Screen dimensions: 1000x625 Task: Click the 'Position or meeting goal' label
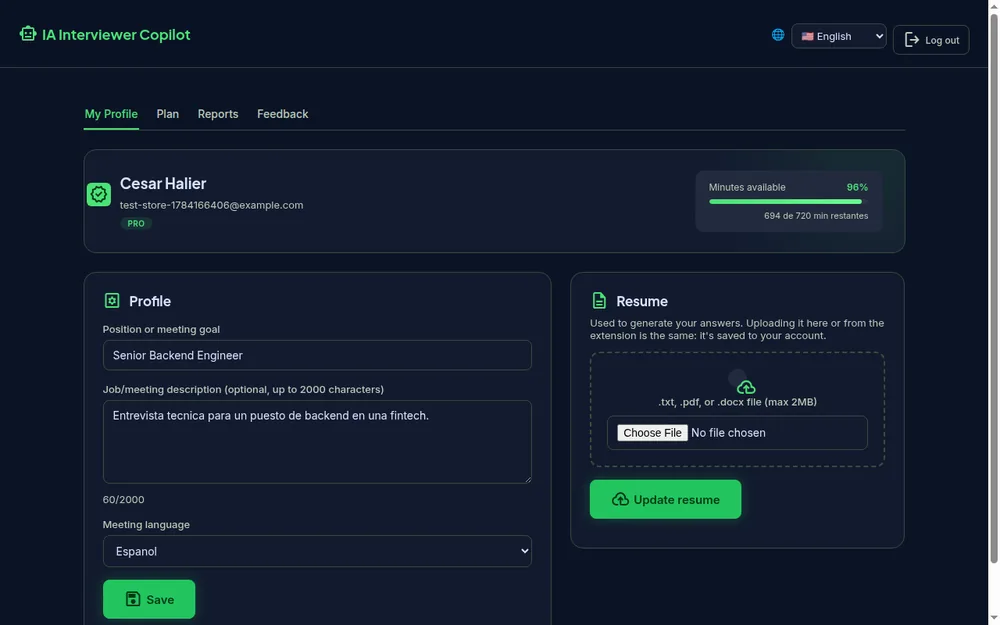click(161, 330)
